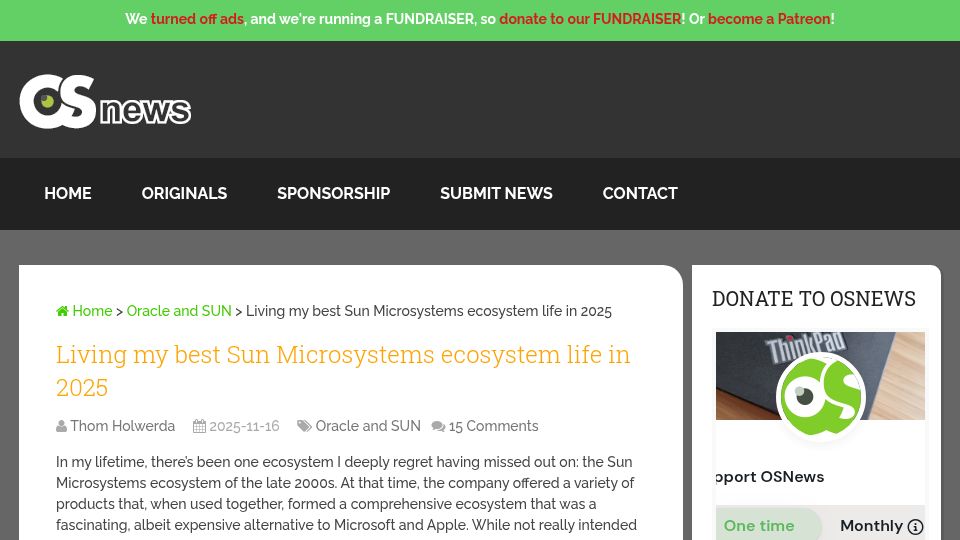The width and height of the screenshot is (960, 540).
Task: Click the calendar date icon
Action: pos(199,426)
